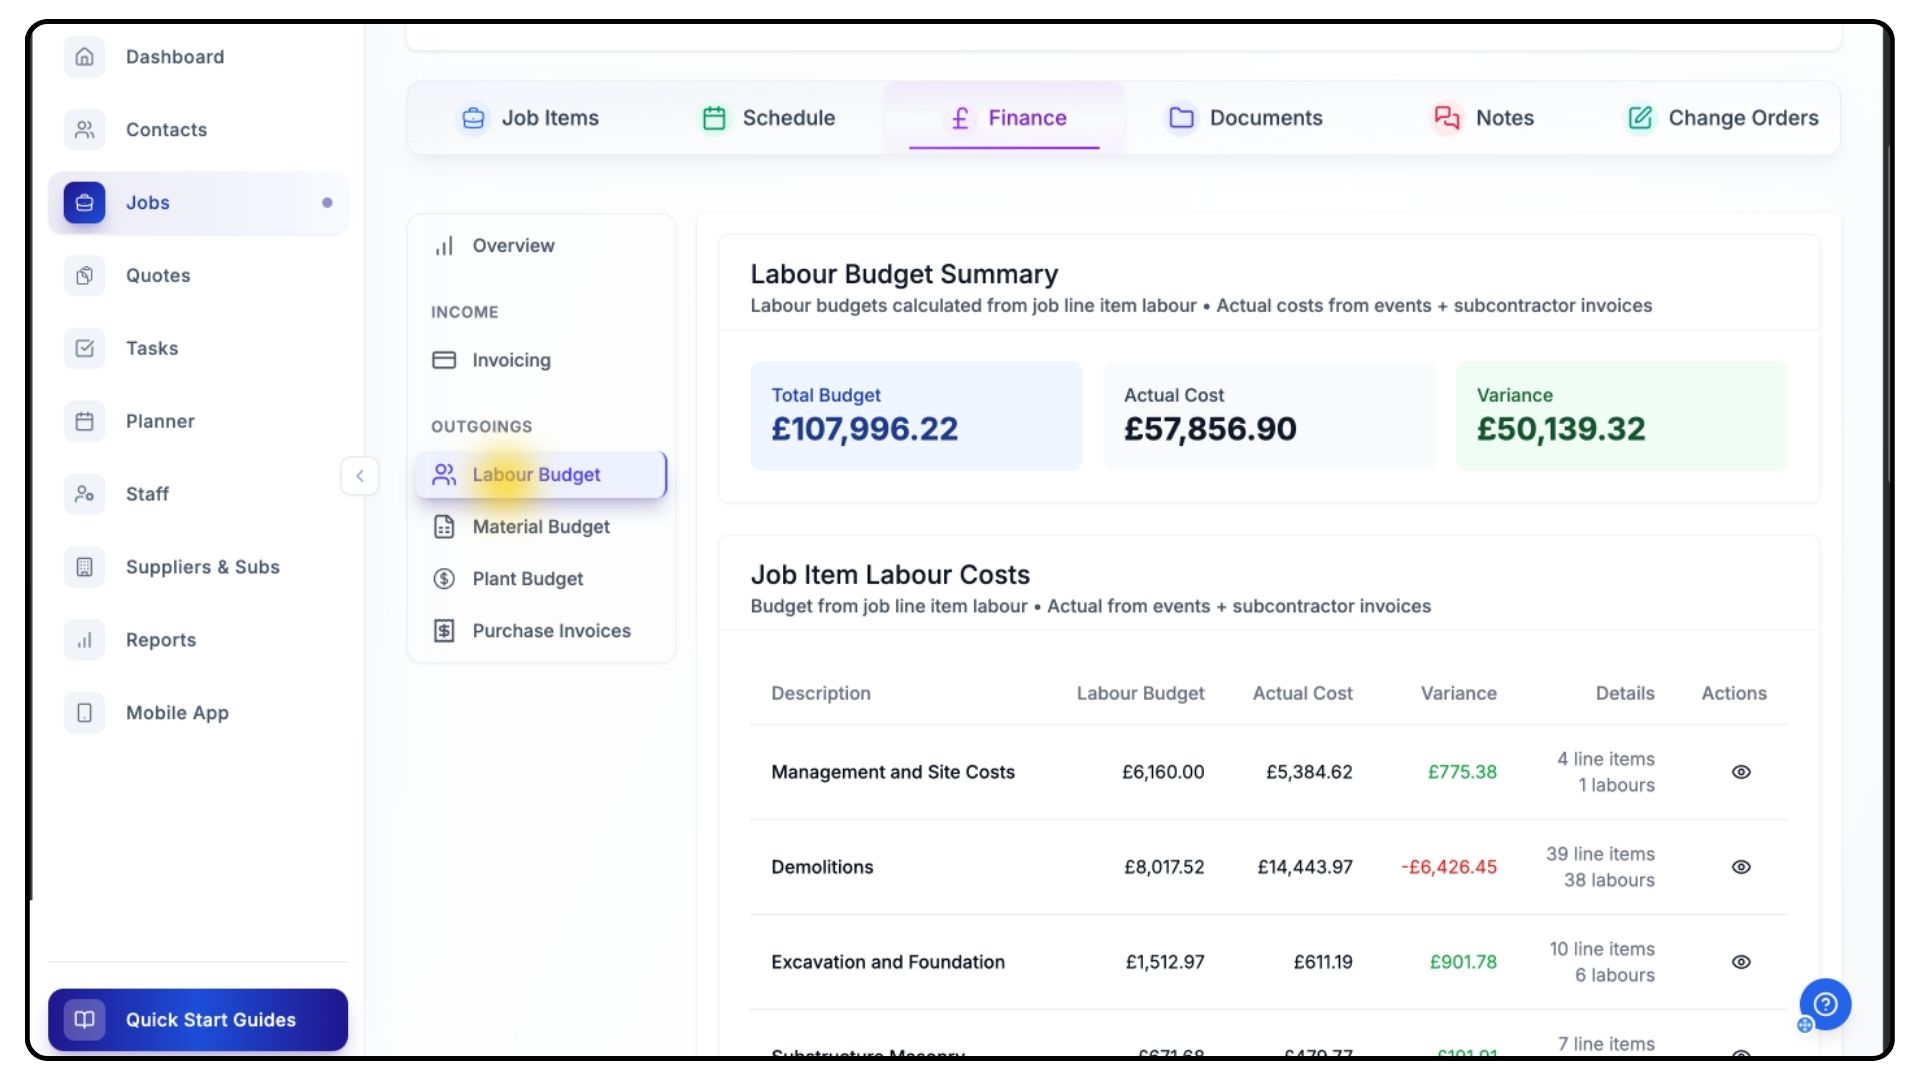Open the Mobile App phone icon
This screenshot has height=1080, width=1920.
(85, 713)
